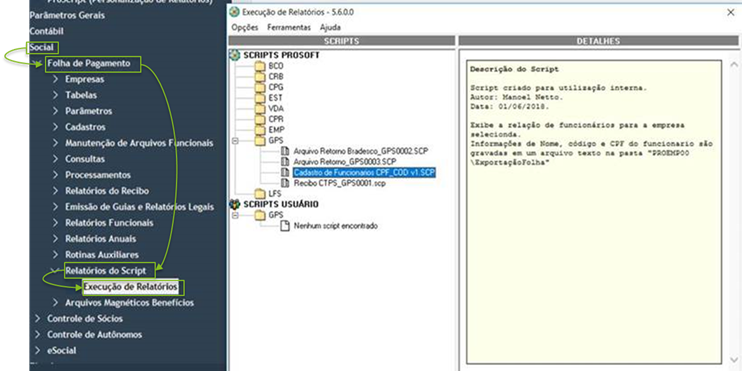Click the 'Nenhum script encontrado' text
Viewport: 742px width, 371px height.
[336, 226]
